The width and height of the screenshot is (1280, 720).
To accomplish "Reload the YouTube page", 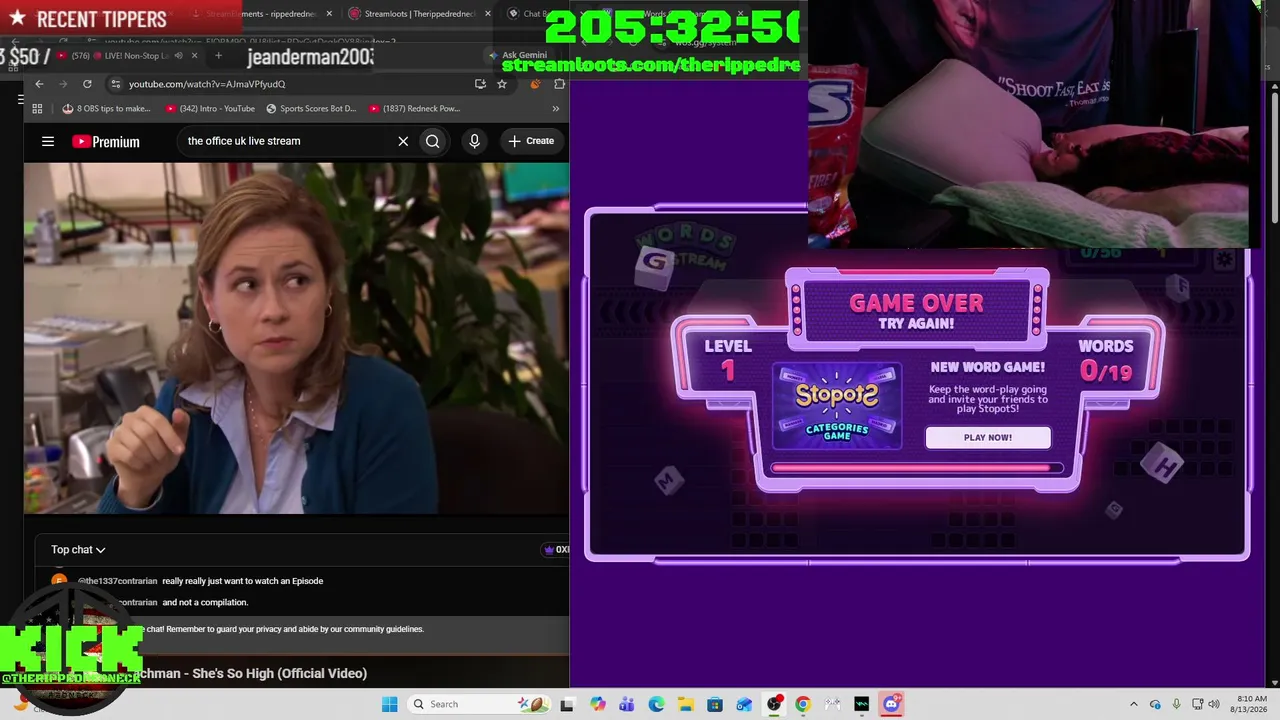I will 87,84.
